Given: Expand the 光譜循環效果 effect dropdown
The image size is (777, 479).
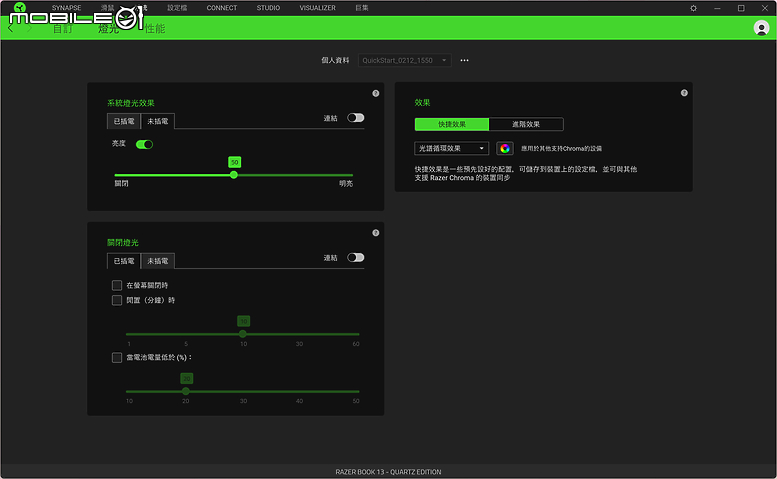Looking at the screenshot, I should [x=451, y=148].
